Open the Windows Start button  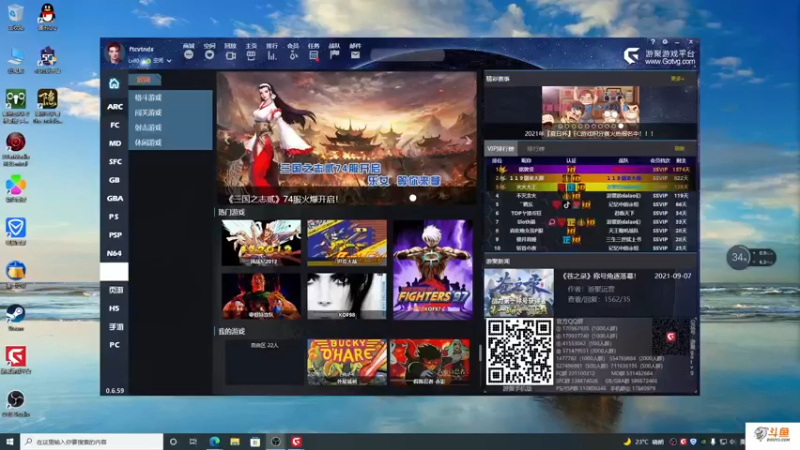click(x=10, y=442)
